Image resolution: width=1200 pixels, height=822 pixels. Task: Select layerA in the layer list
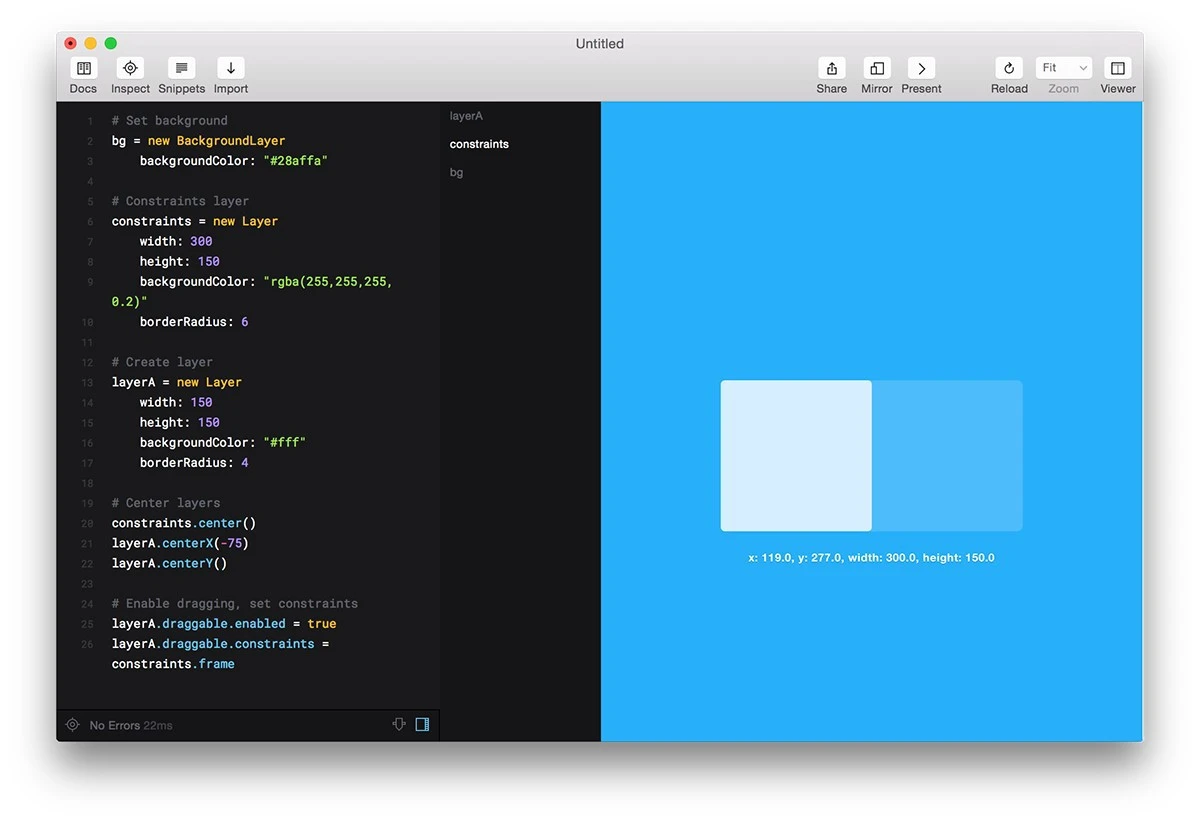pos(466,116)
